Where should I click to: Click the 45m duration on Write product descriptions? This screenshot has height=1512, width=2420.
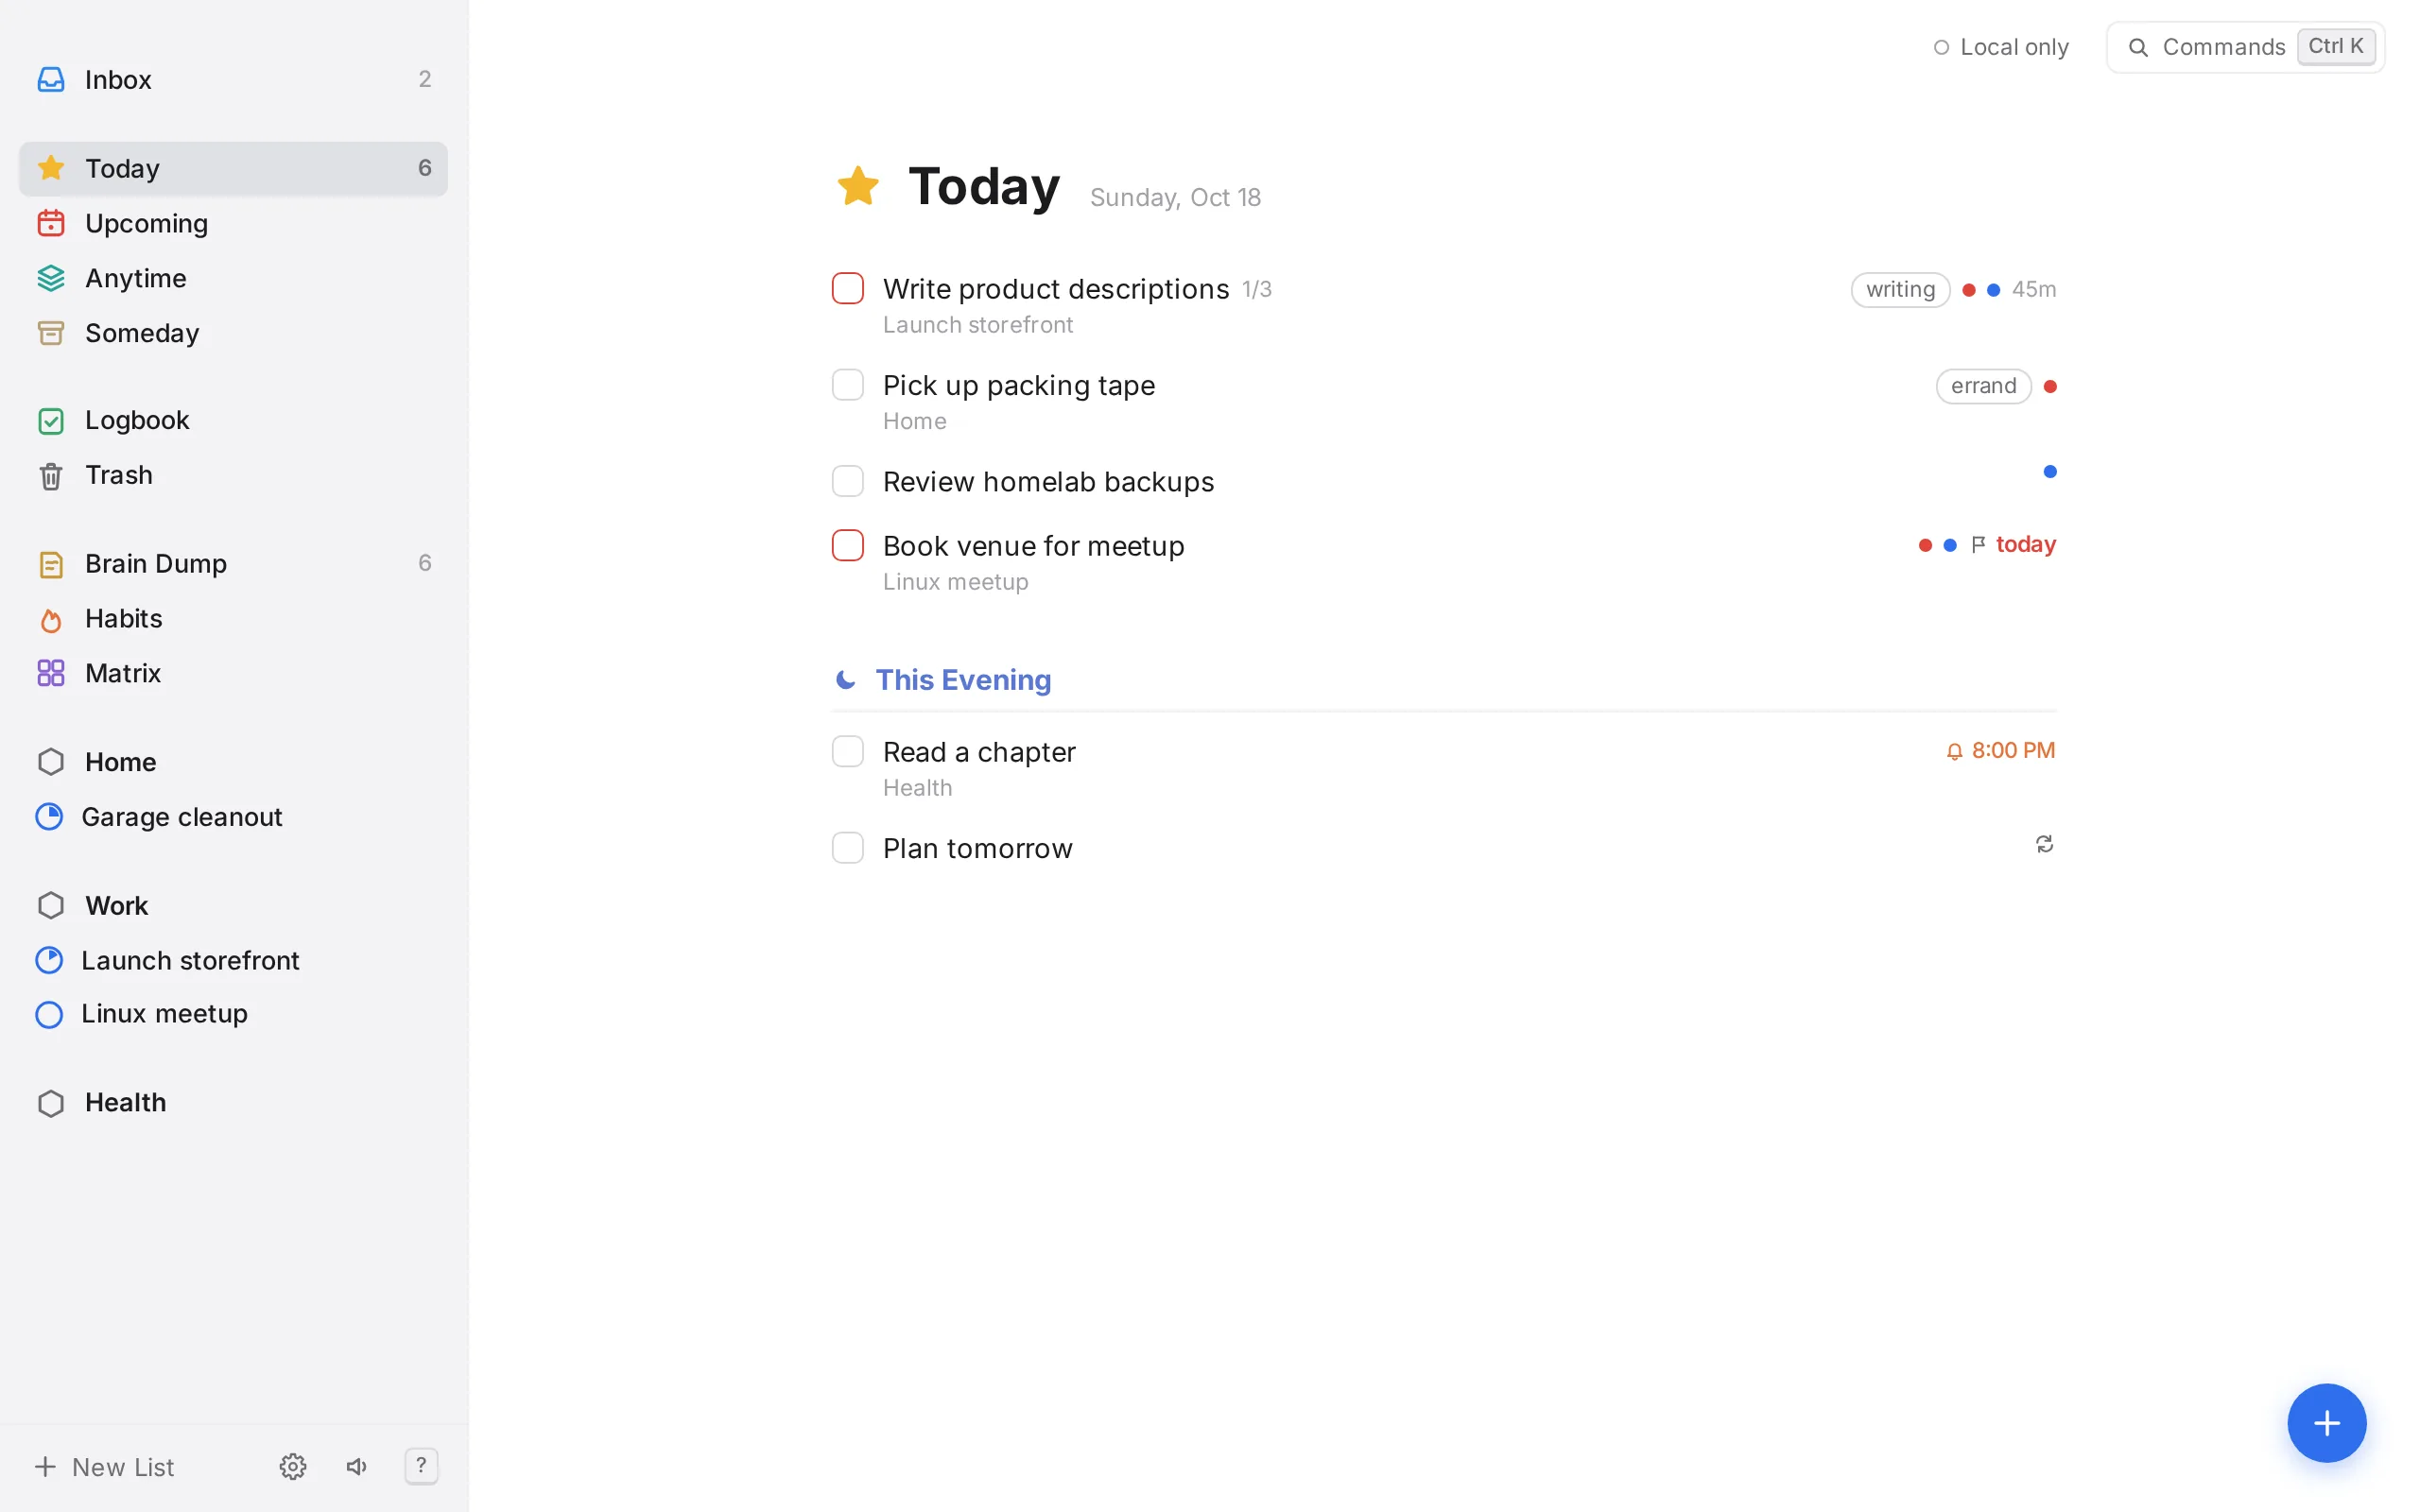click(x=2033, y=289)
